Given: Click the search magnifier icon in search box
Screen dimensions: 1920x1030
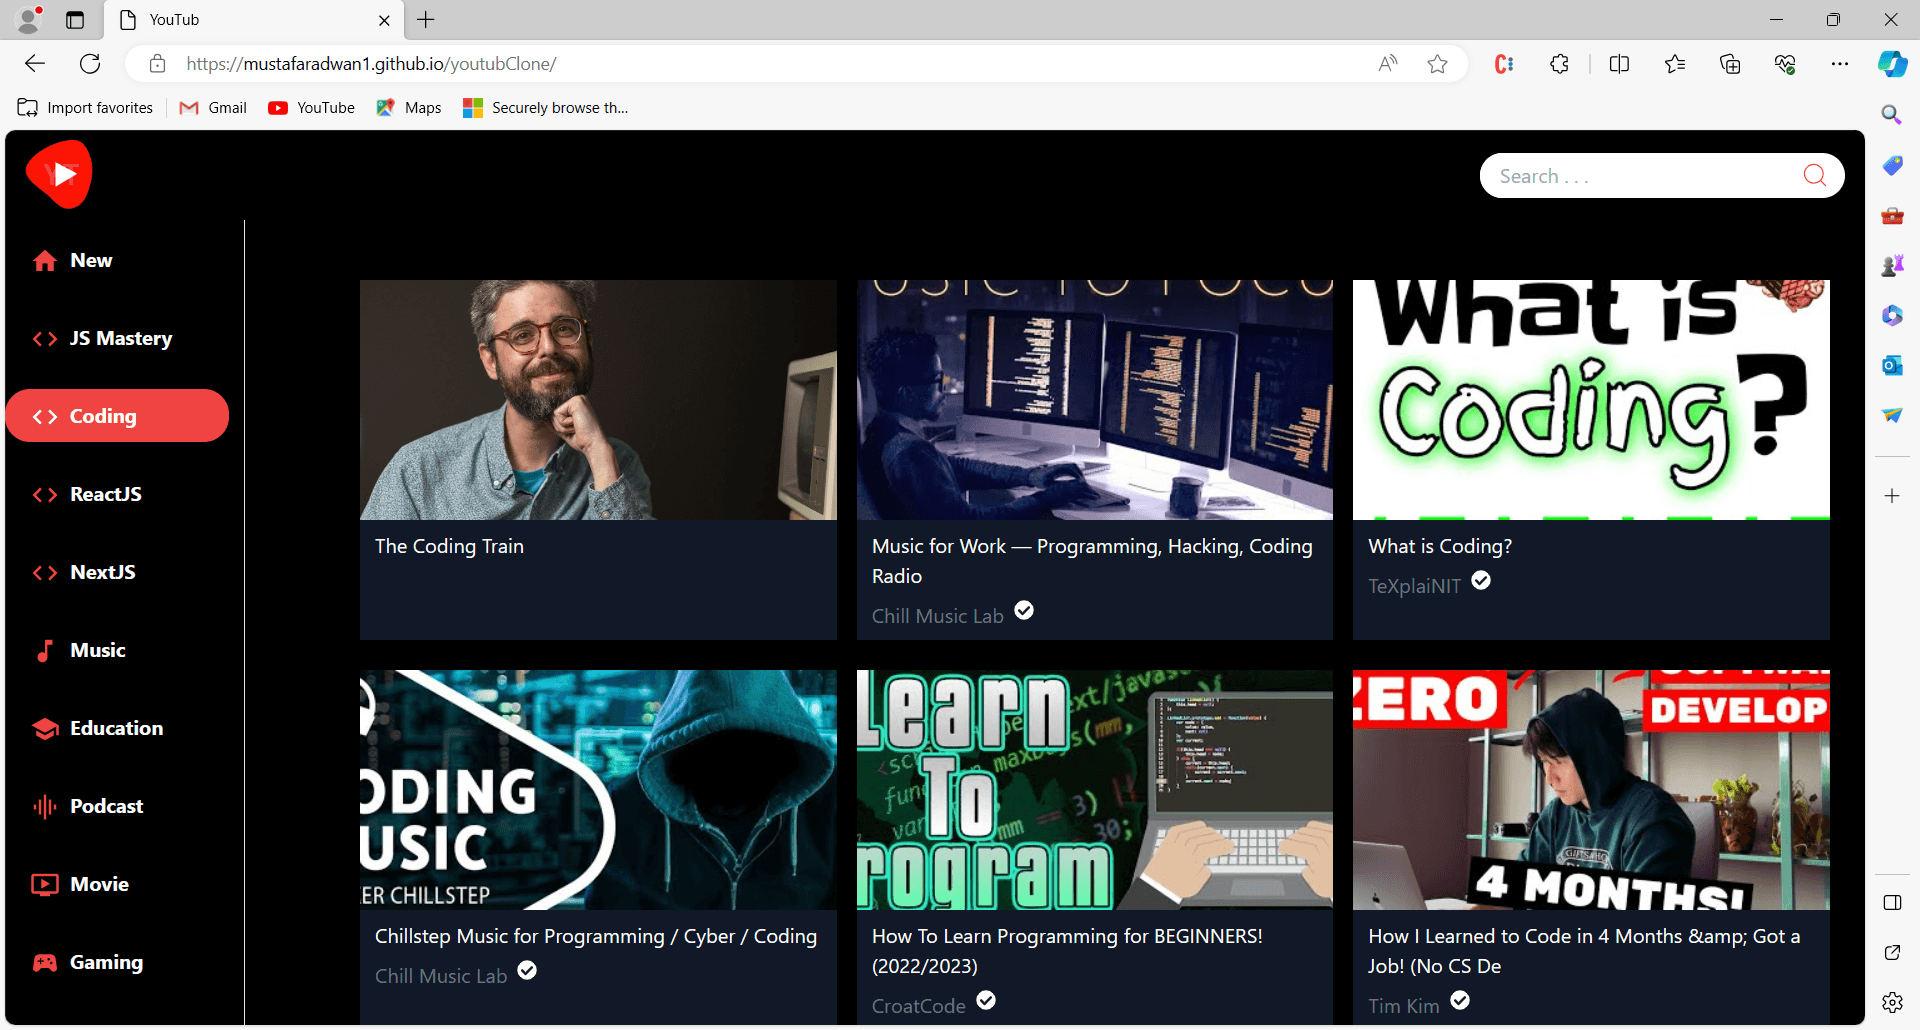Looking at the screenshot, I should point(1814,176).
